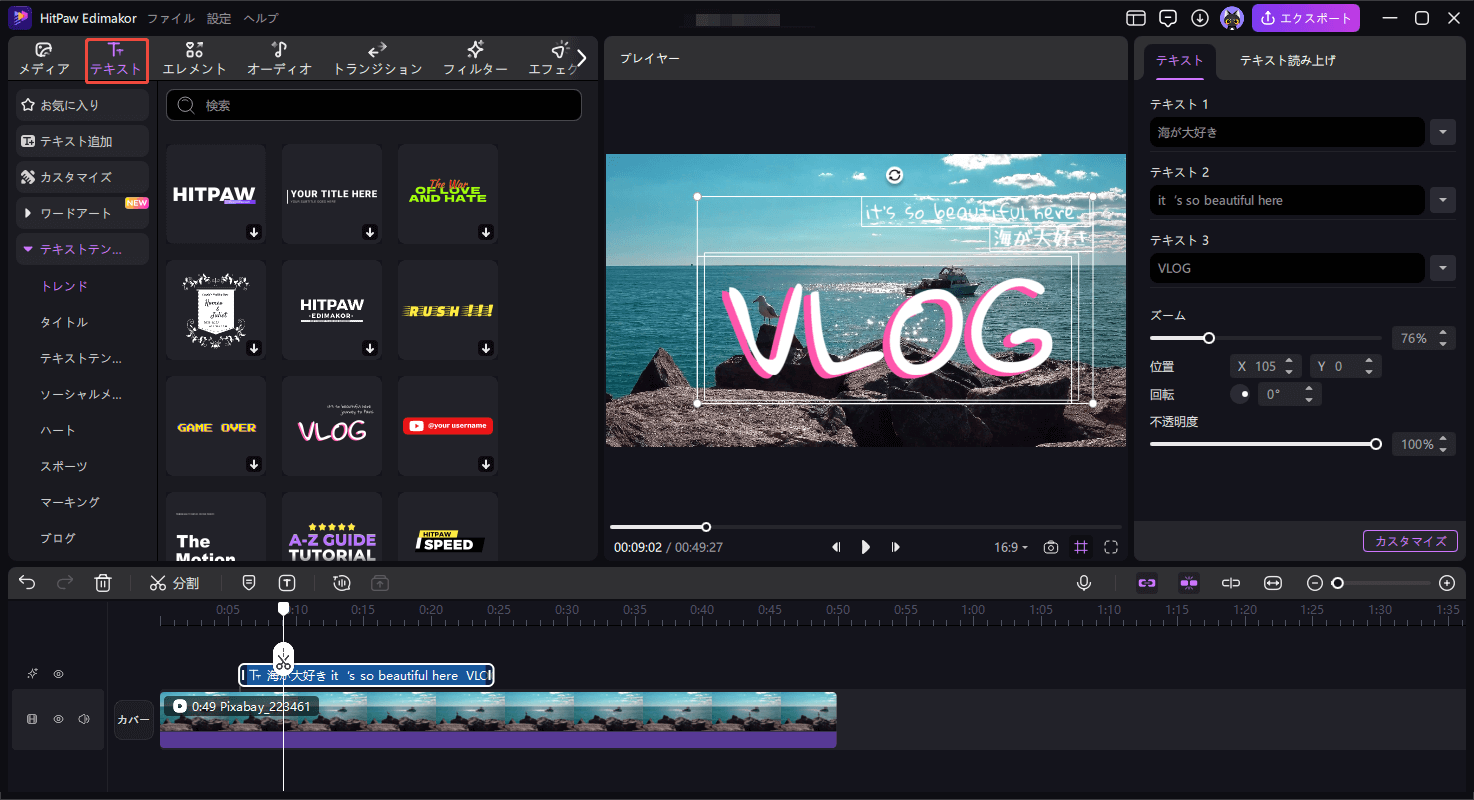The image size is (1474, 800).
Task: Open the フィルター tab
Action: [475, 59]
